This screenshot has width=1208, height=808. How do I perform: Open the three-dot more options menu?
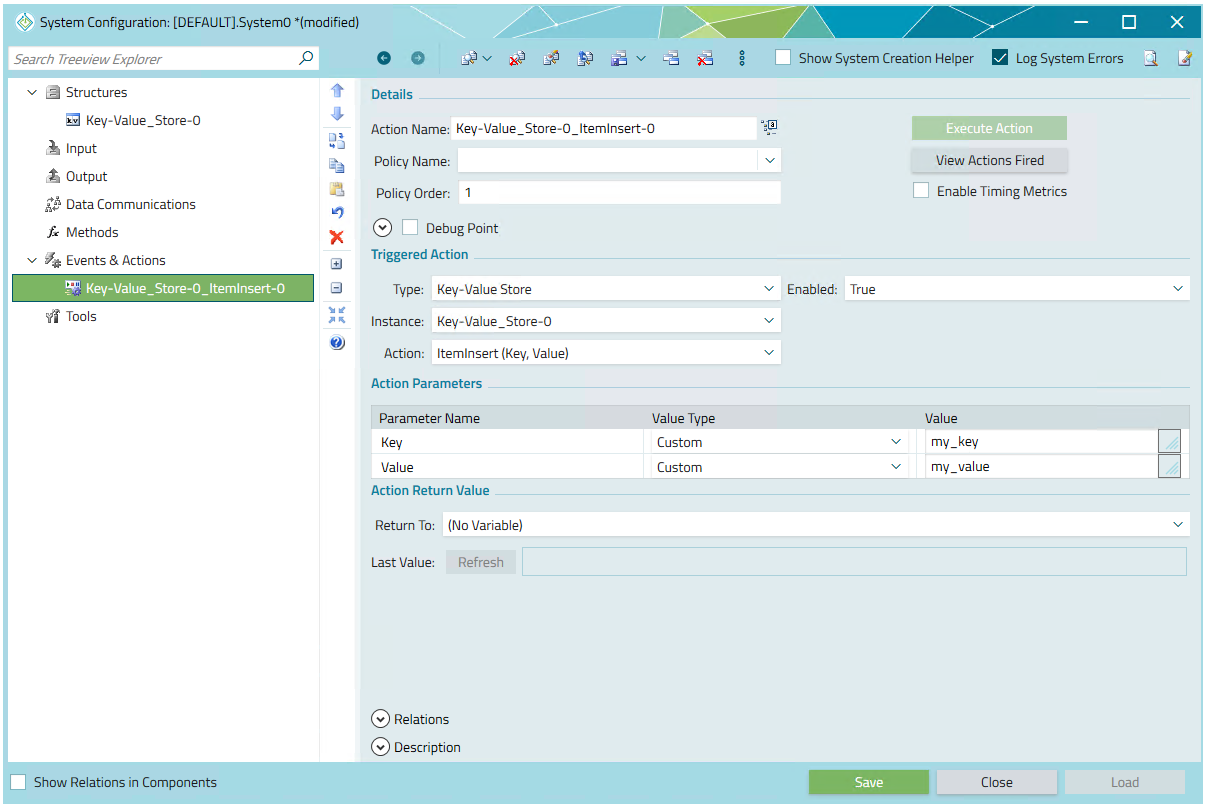tap(741, 58)
